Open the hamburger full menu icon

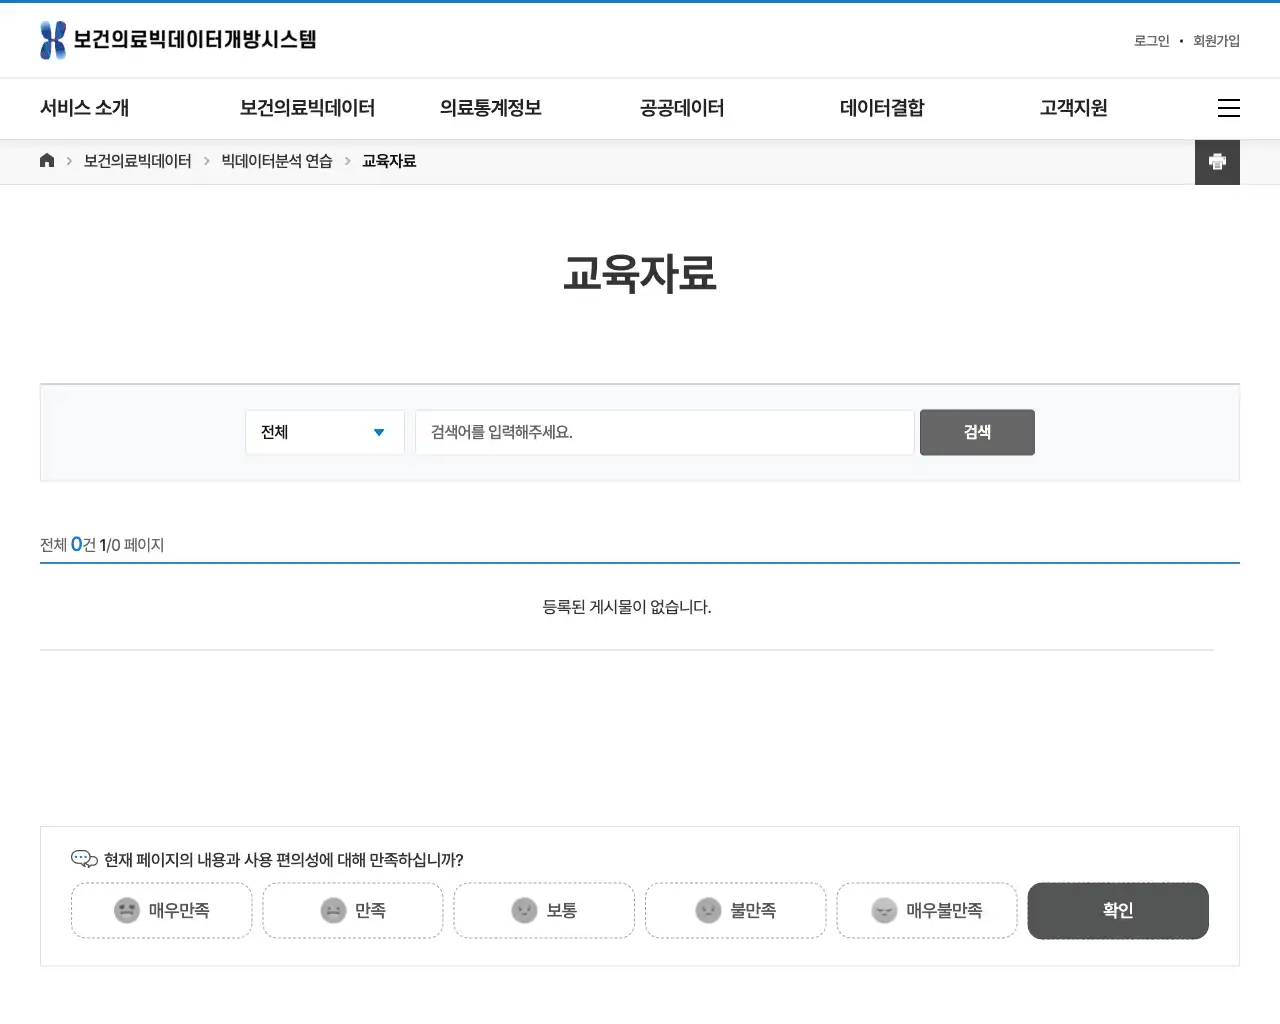click(x=1229, y=108)
